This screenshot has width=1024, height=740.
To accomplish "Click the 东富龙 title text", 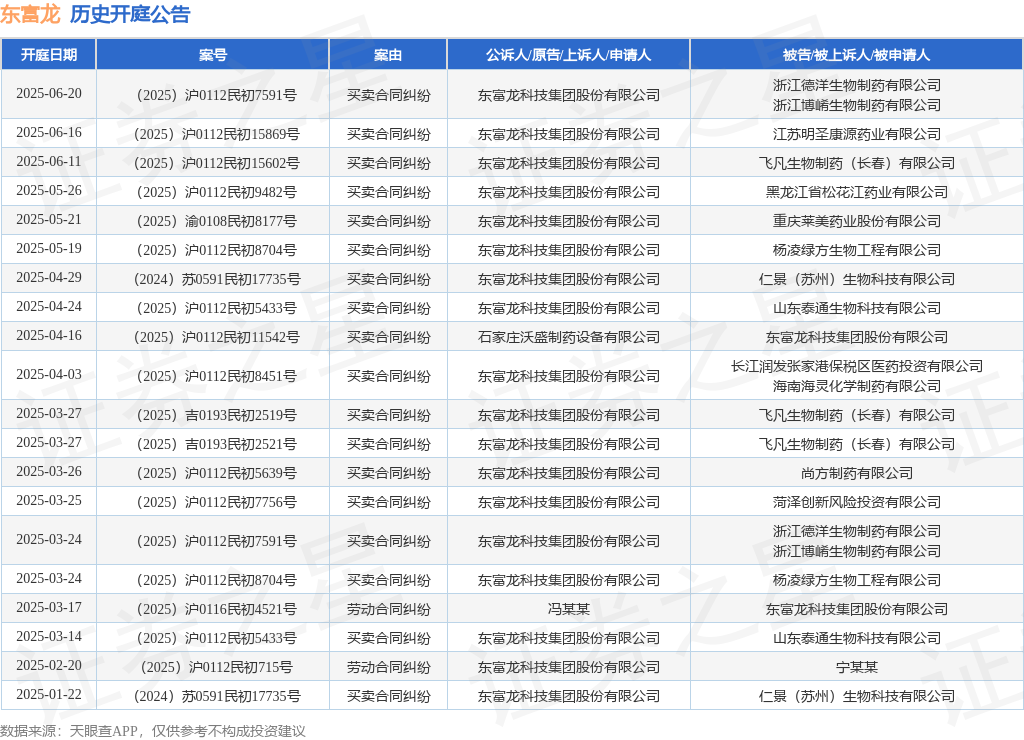I will (30, 14).
